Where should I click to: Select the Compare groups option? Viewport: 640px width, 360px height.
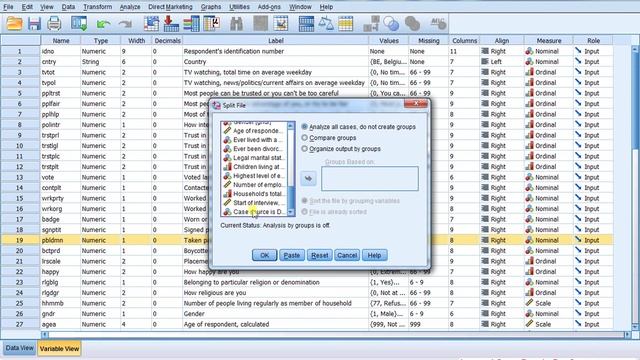329,138
